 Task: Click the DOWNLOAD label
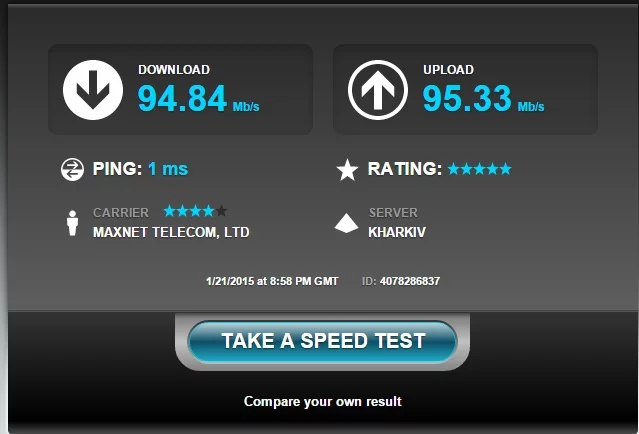tap(174, 70)
